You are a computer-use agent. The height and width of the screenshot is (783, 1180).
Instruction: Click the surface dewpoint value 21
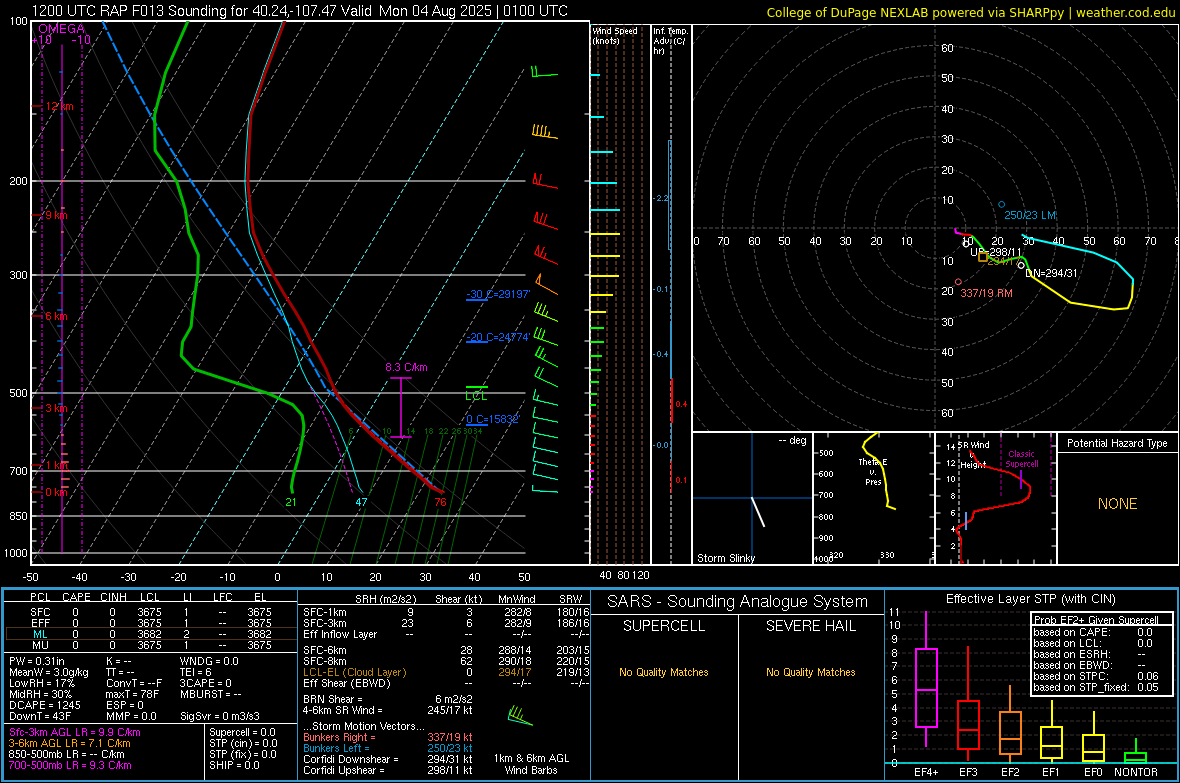click(x=290, y=502)
